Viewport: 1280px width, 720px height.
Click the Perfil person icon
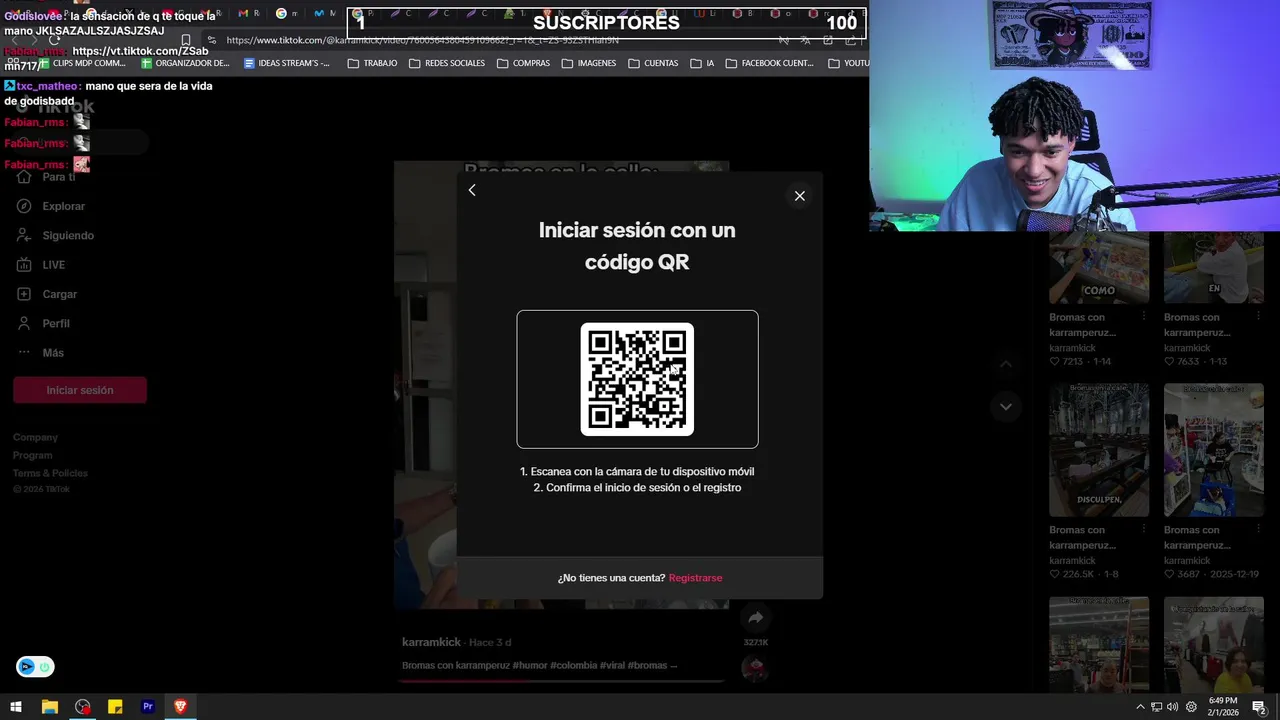(x=24, y=323)
